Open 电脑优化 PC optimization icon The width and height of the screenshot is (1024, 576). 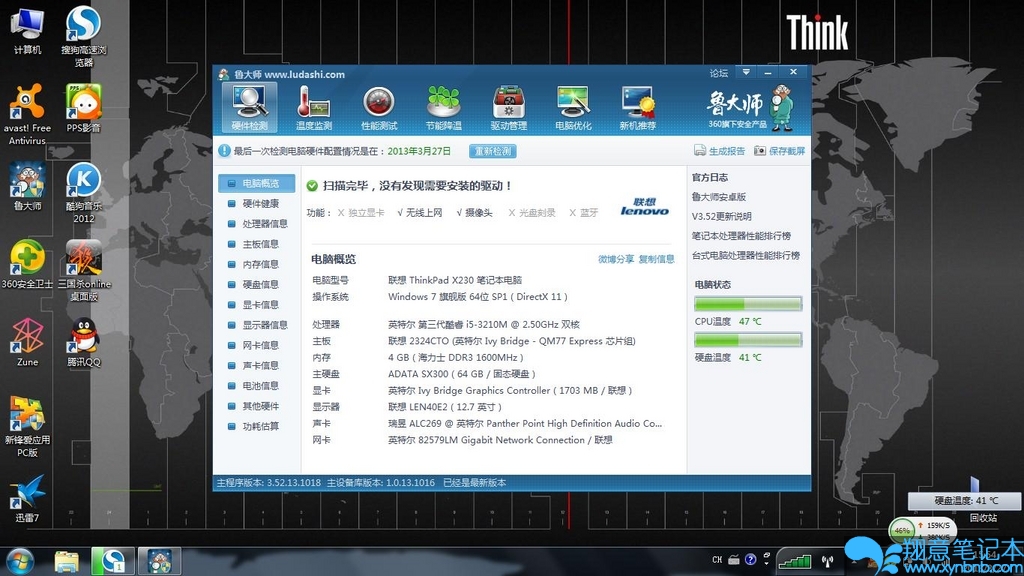click(x=573, y=108)
